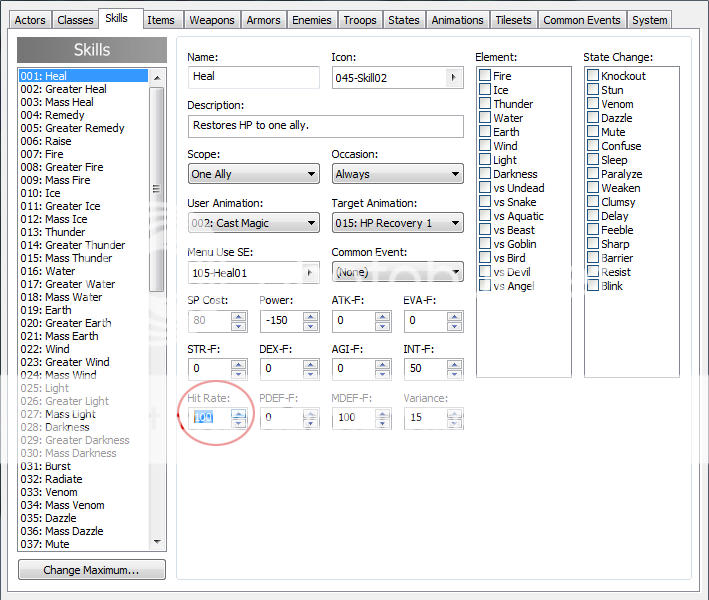
Task: Click the Change Maximum button
Action: [x=91, y=570]
